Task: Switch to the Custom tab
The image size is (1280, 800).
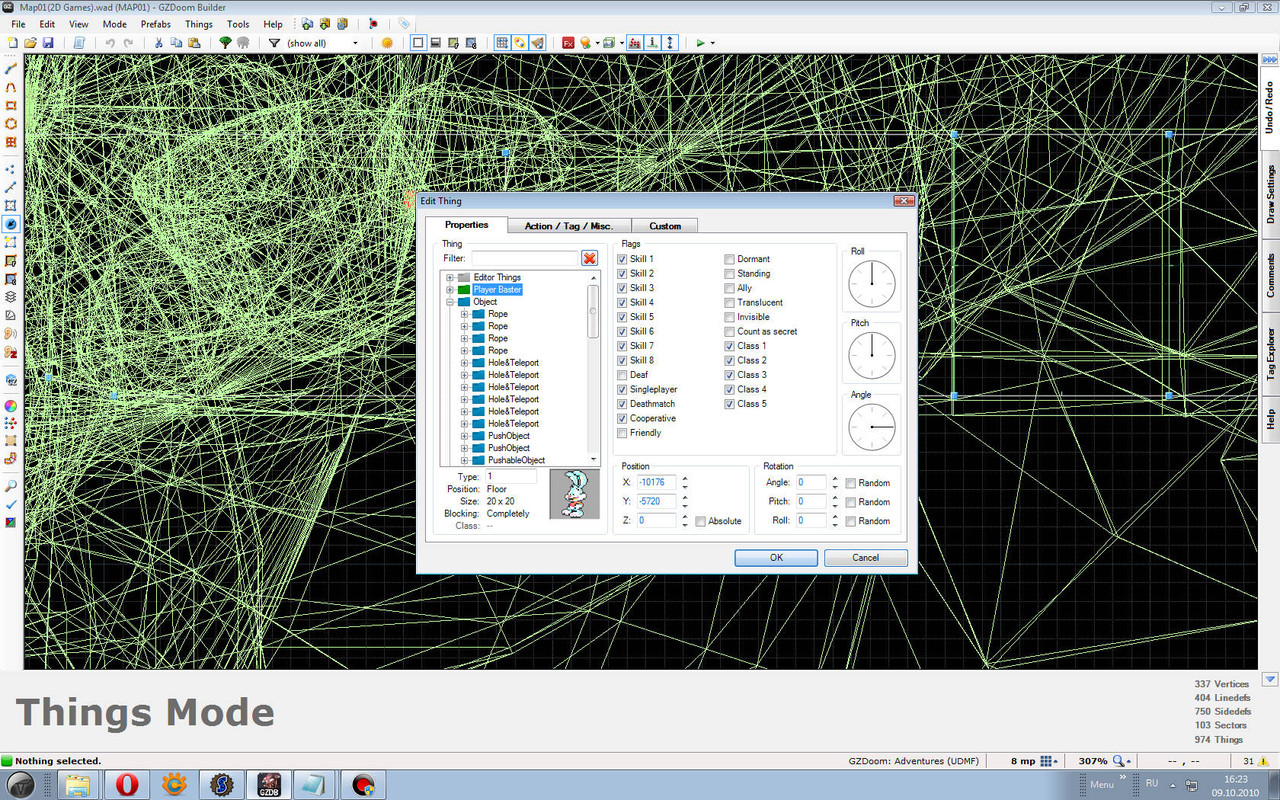Action: pos(665,226)
